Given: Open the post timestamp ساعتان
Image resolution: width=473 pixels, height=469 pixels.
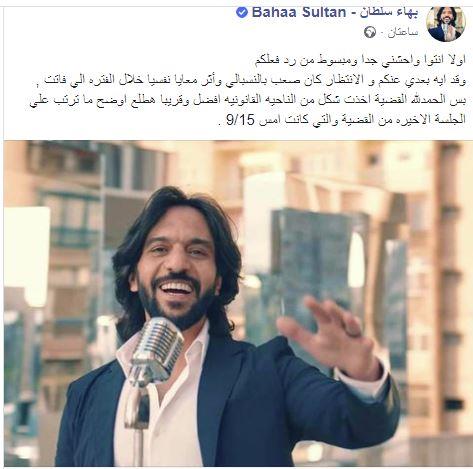Looking at the screenshot, I should [403, 33].
